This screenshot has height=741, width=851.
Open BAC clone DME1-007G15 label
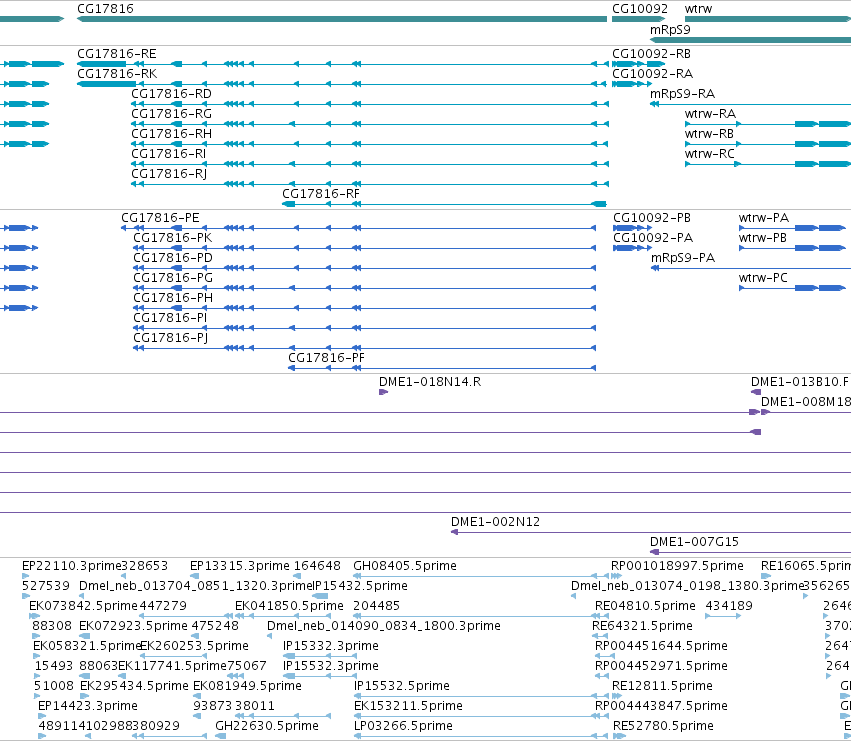[694, 542]
